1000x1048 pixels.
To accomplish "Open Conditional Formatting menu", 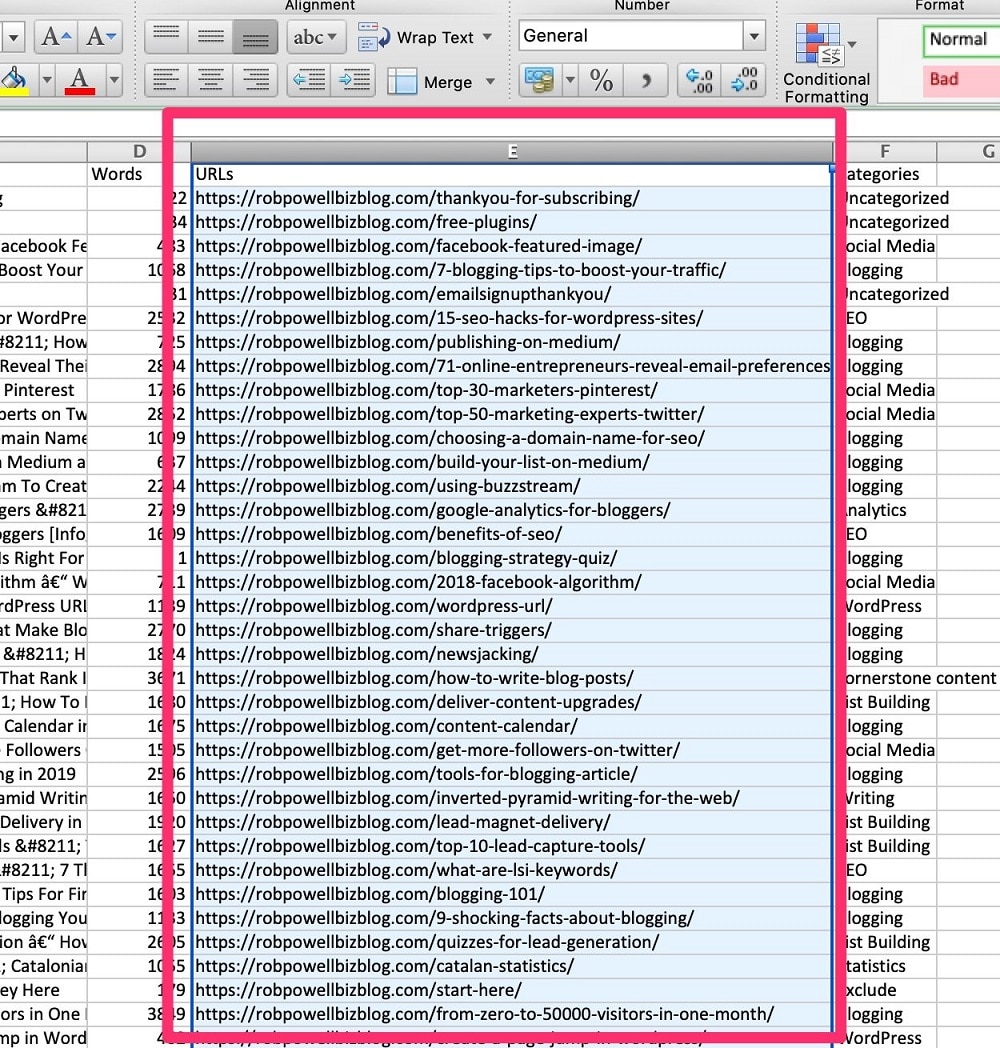I will [826, 63].
